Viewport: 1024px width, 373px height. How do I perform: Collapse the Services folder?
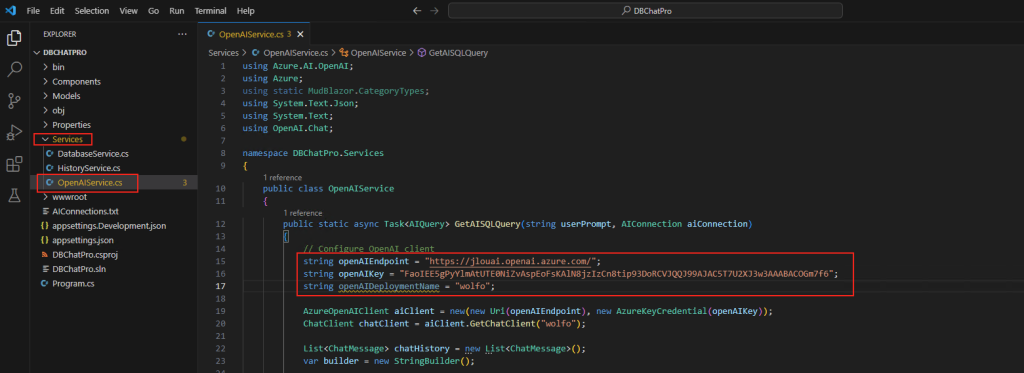pos(114,139)
